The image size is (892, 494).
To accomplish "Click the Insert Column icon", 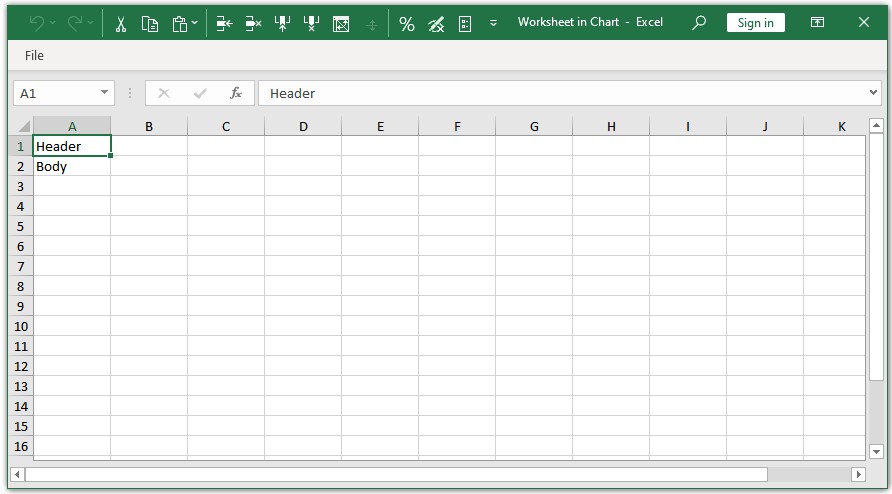I will 282,23.
